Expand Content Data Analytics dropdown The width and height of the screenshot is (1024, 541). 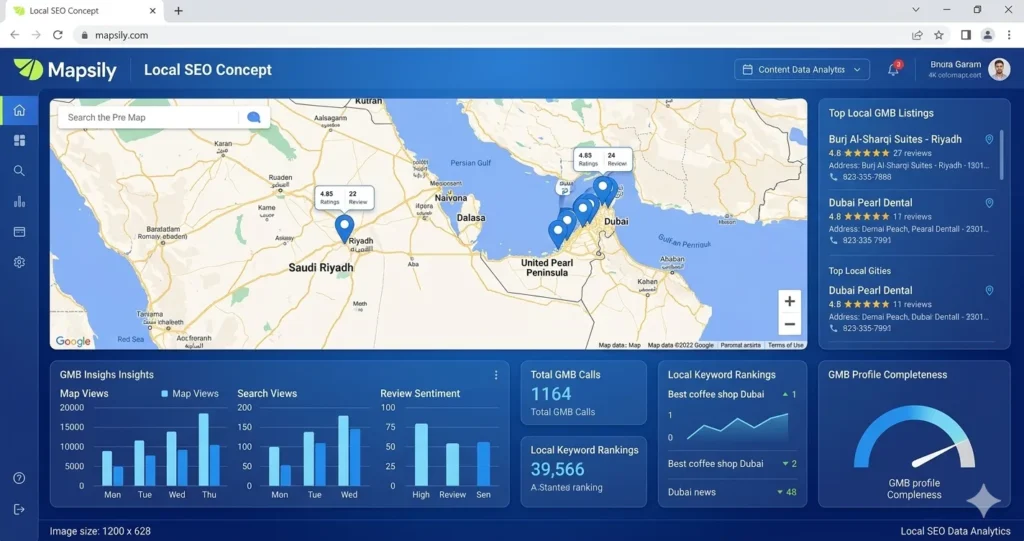pos(802,69)
